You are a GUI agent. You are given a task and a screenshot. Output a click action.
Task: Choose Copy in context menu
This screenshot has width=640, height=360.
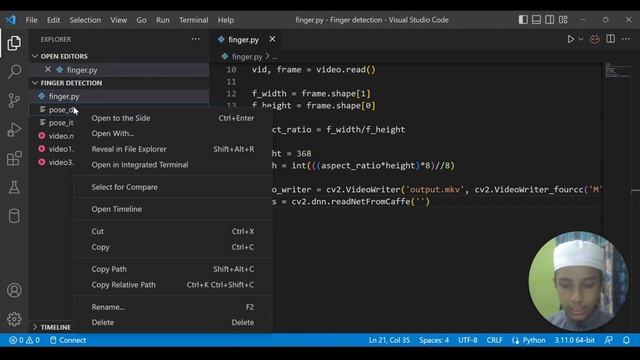(173, 247)
